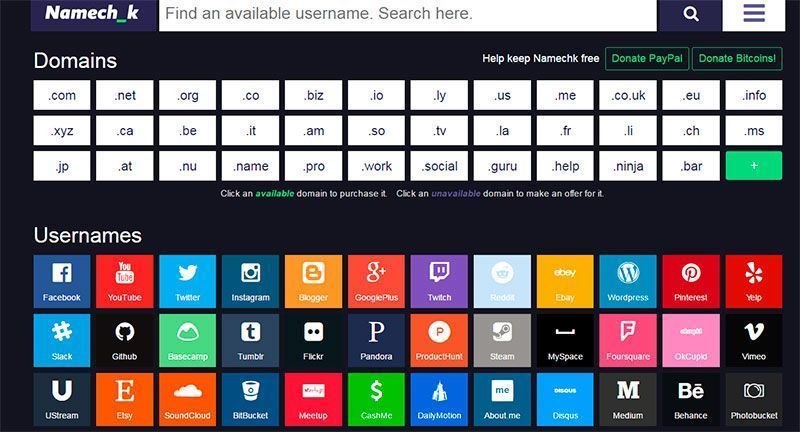Click the Facebook username tile

(62, 282)
